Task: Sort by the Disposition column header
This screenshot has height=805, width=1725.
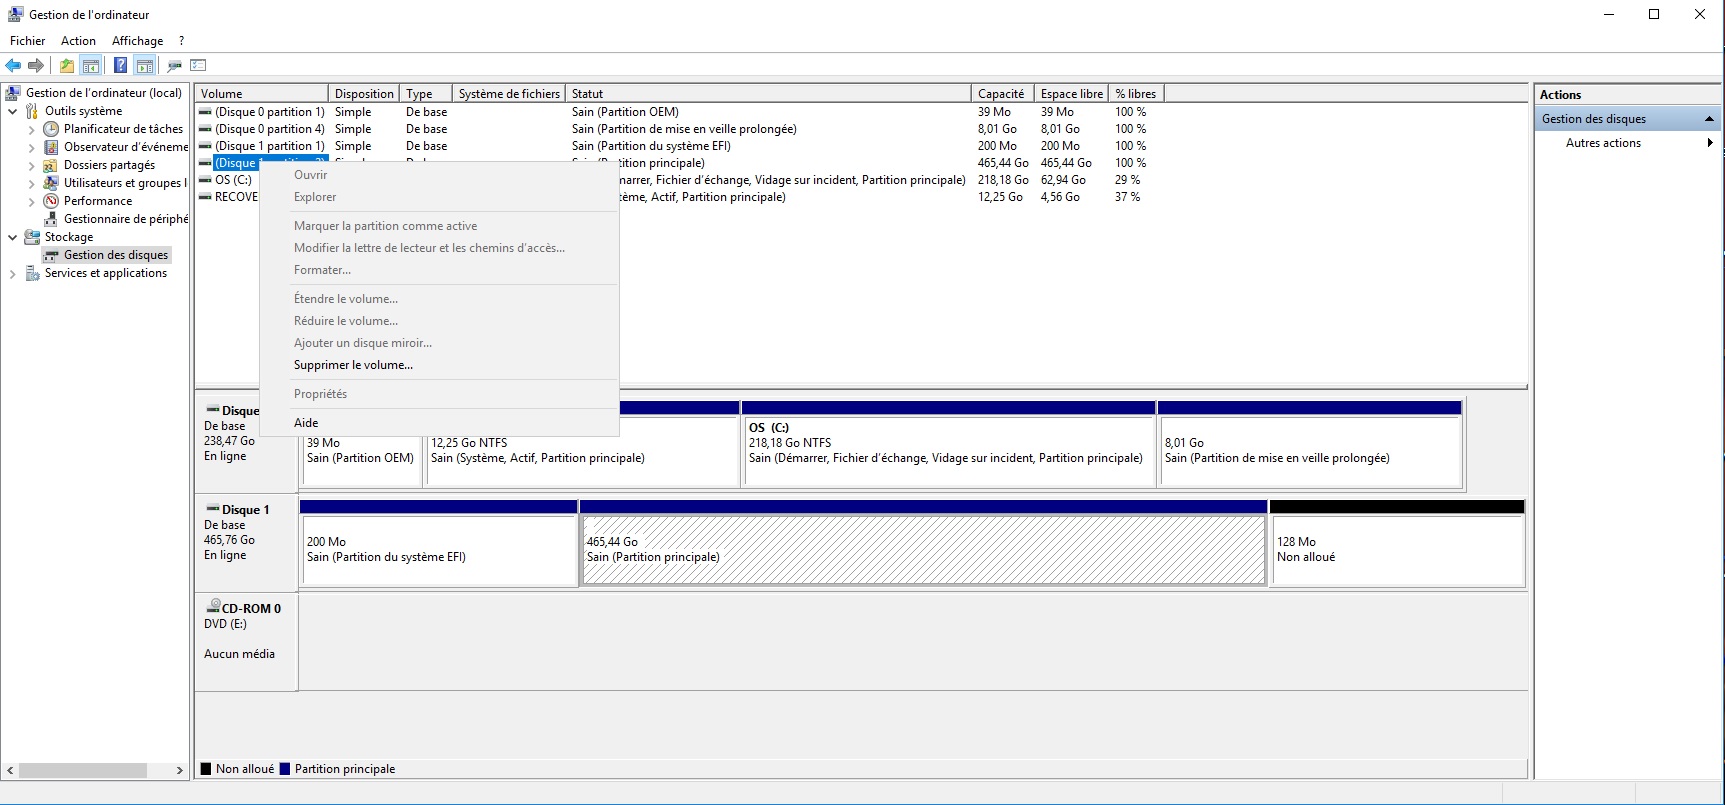Action: click(364, 94)
